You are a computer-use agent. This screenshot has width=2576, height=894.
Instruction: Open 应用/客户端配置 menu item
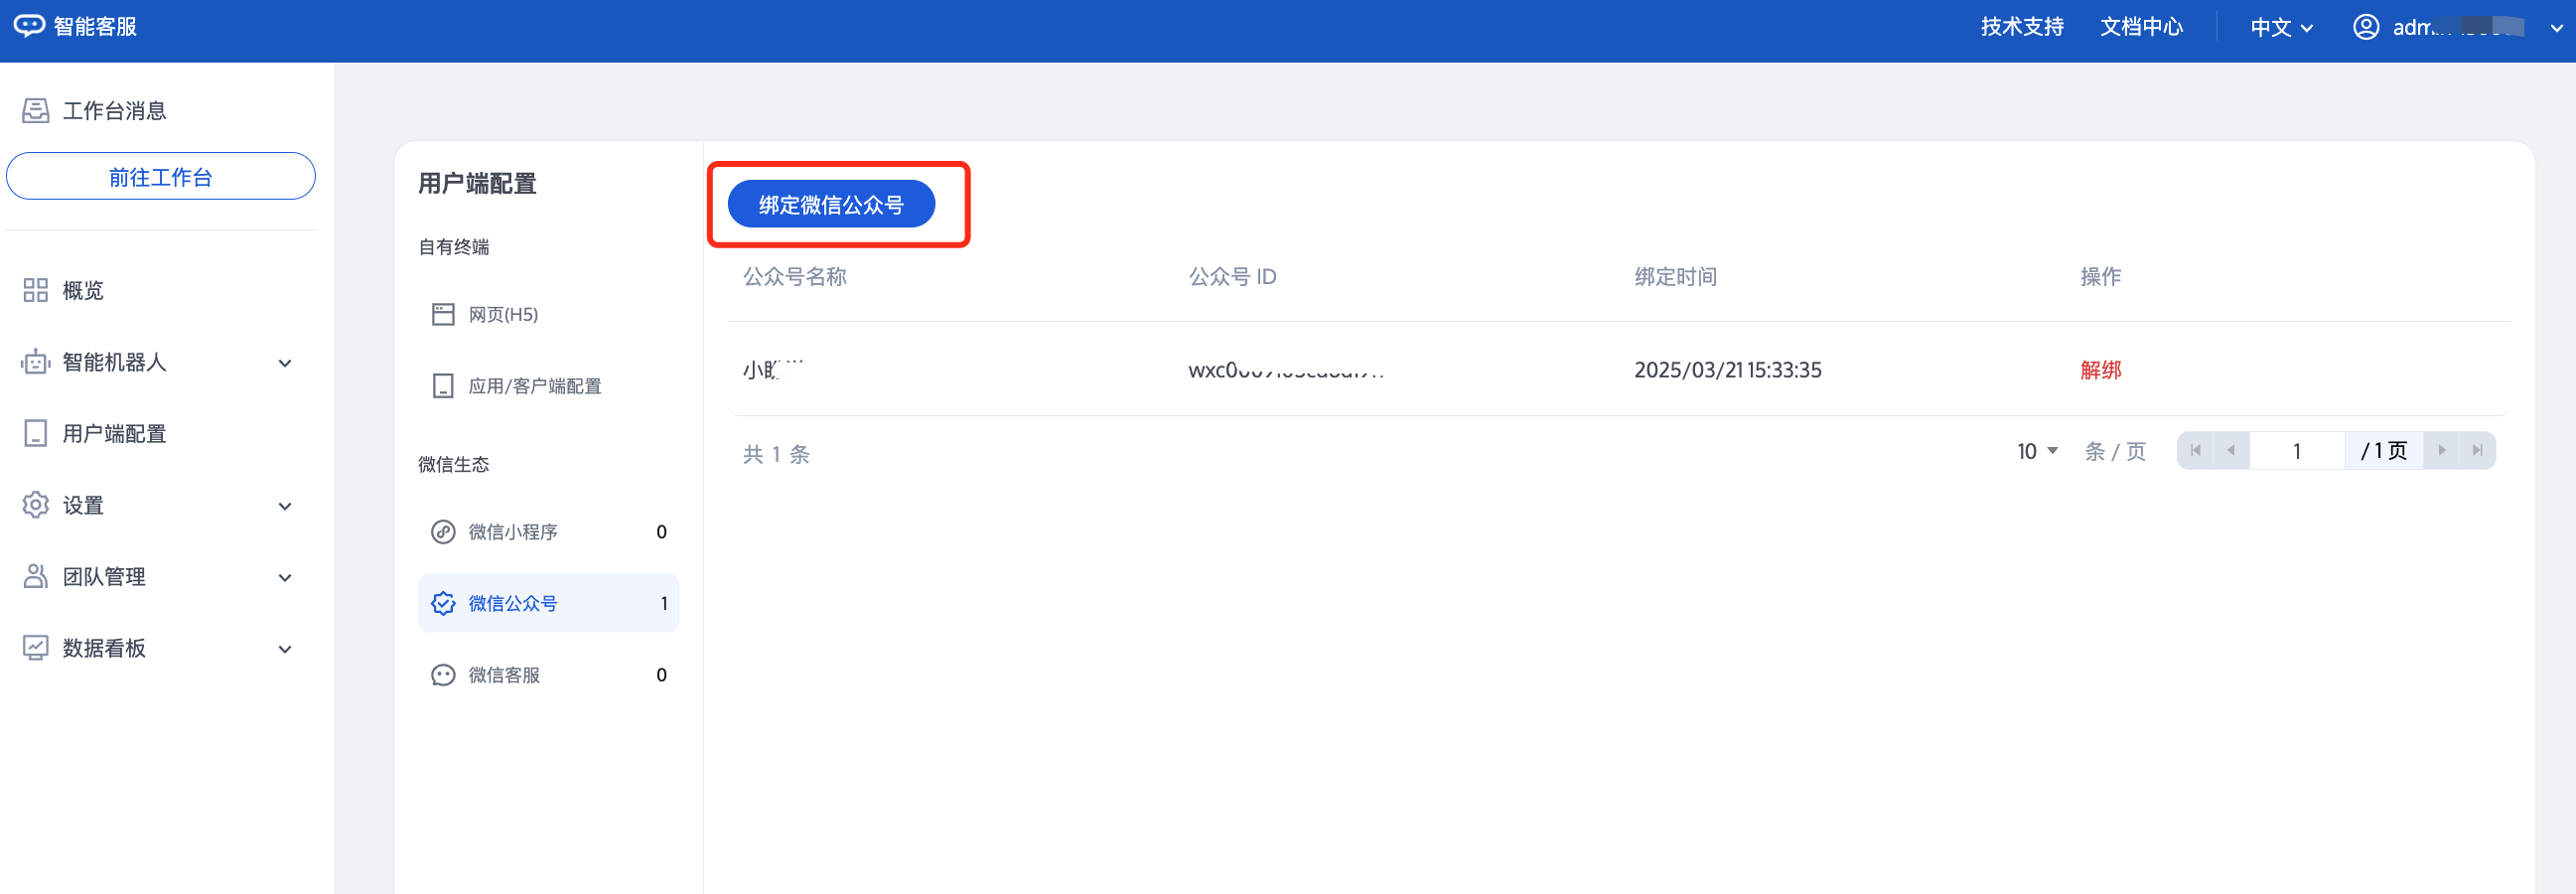click(534, 386)
